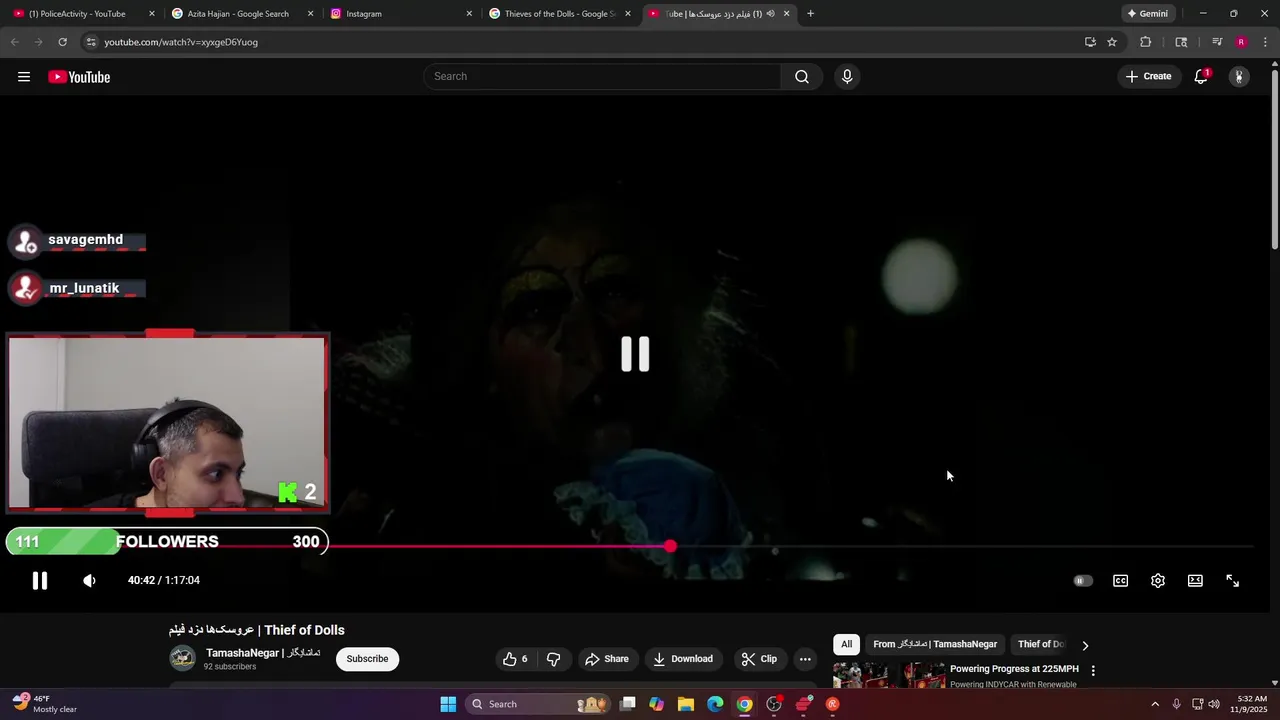Click the address bar URL
Viewport: 1280px width, 720px height.
[x=181, y=42]
